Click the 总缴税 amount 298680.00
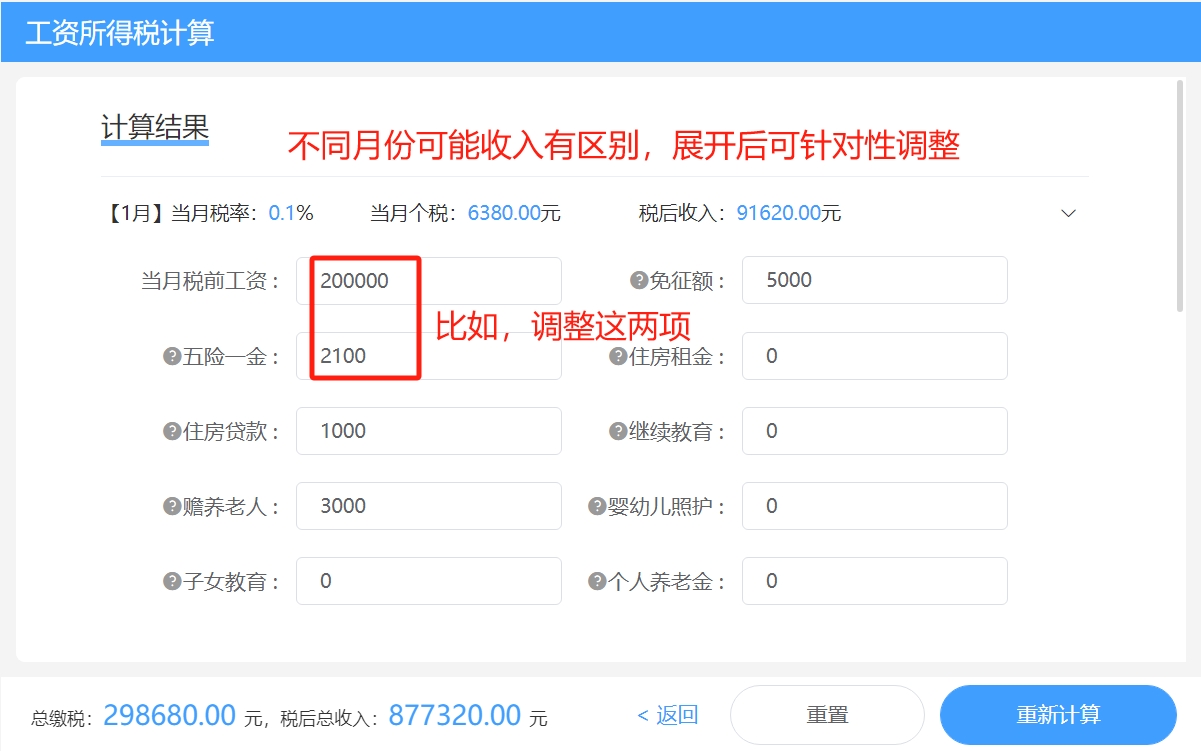The height and width of the screenshot is (751, 1201). click(170, 715)
